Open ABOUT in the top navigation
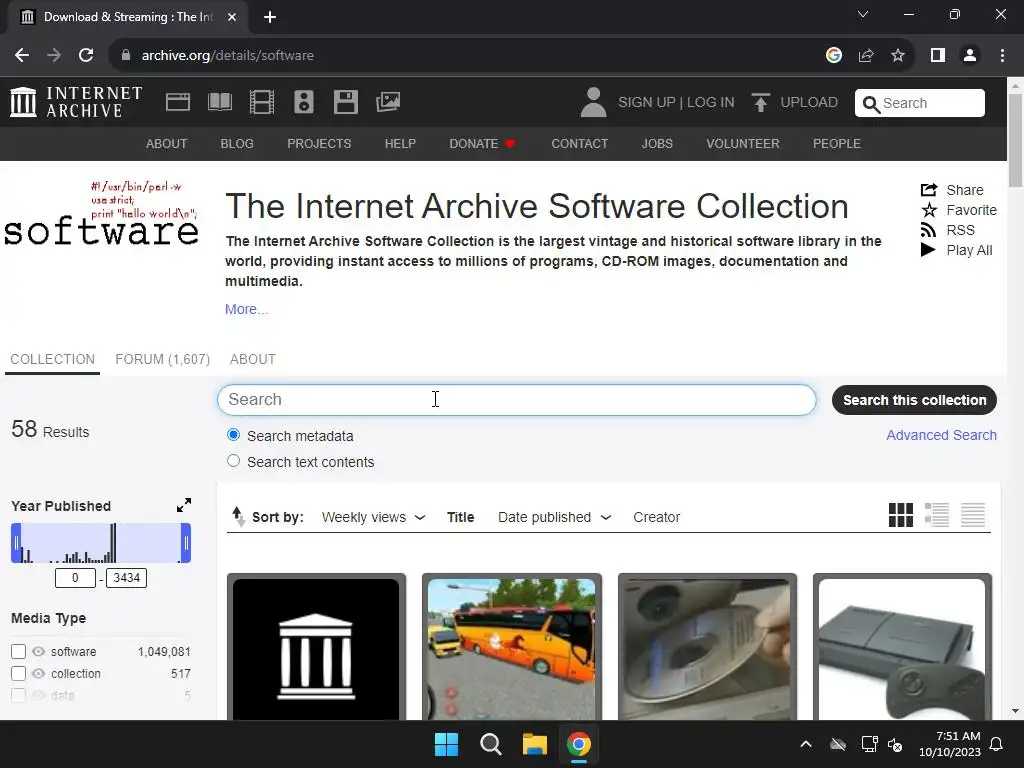Screen dimensions: 1024x768 (x=167, y=144)
